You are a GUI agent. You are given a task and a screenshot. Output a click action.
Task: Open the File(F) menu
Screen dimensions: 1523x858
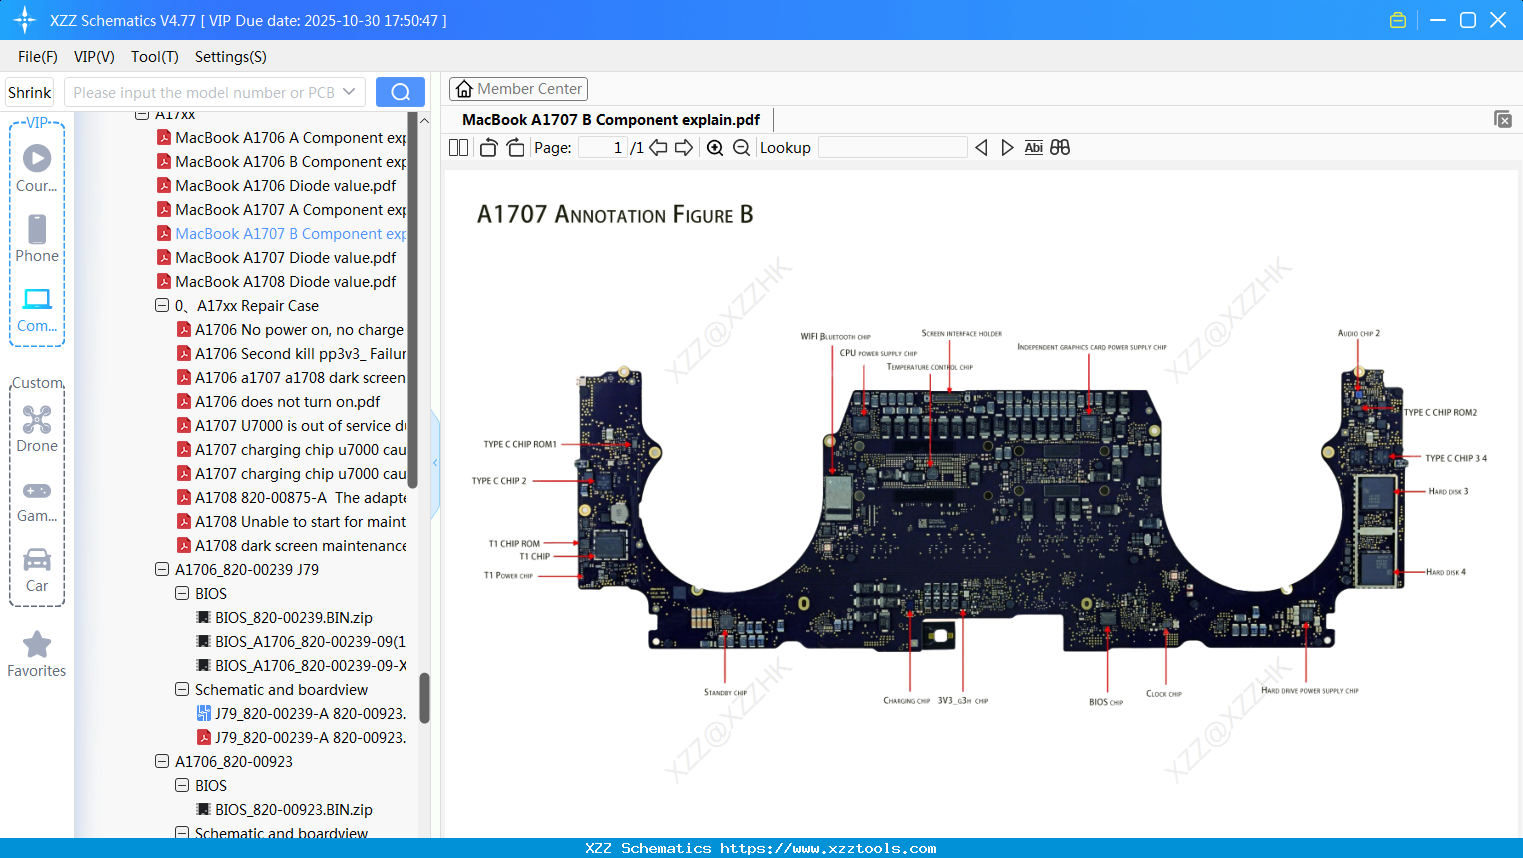point(38,57)
